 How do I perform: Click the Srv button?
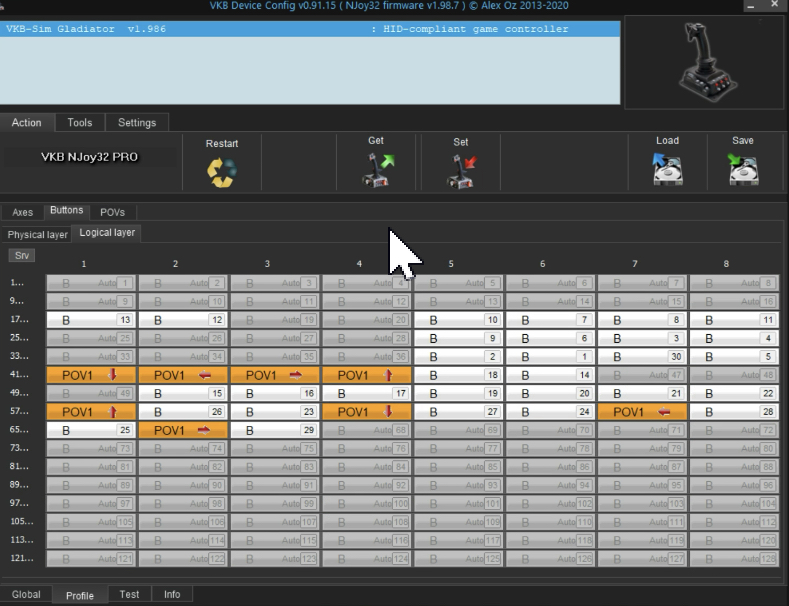pyautogui.click(x=22, y=255)
